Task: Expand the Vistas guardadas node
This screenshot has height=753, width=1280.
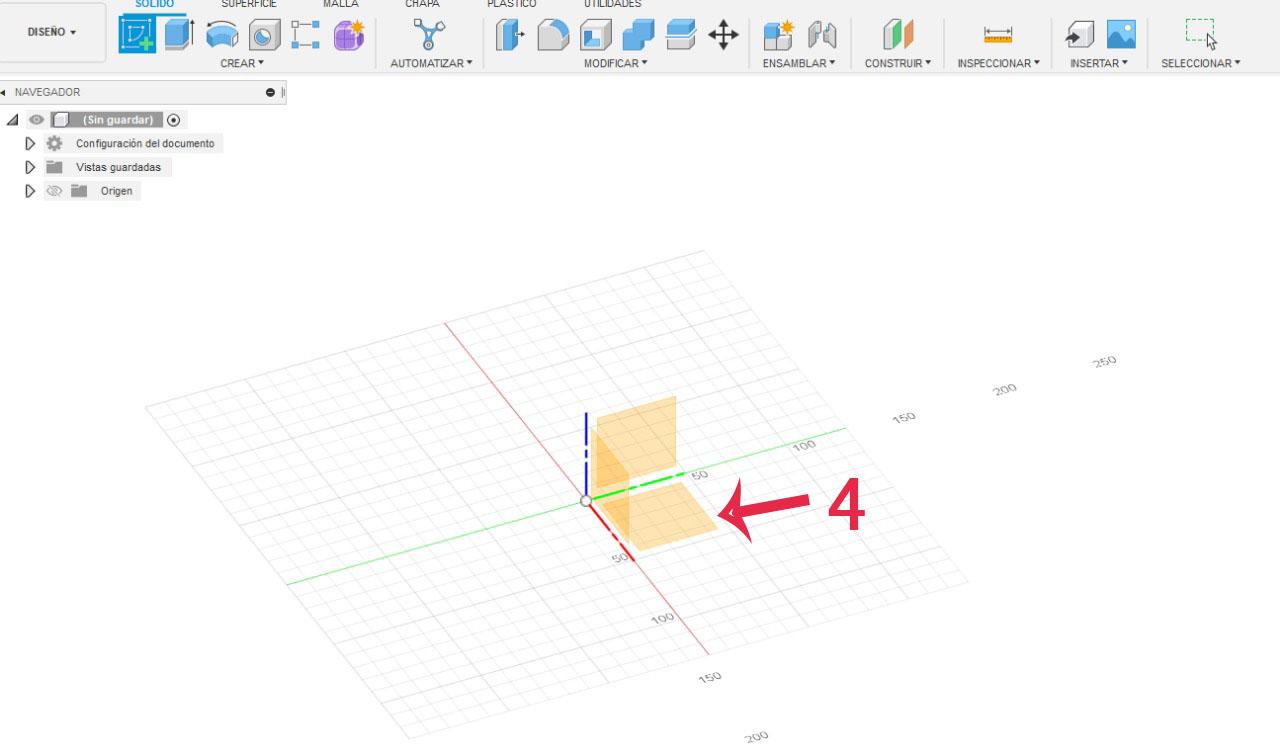Action: 30,167
